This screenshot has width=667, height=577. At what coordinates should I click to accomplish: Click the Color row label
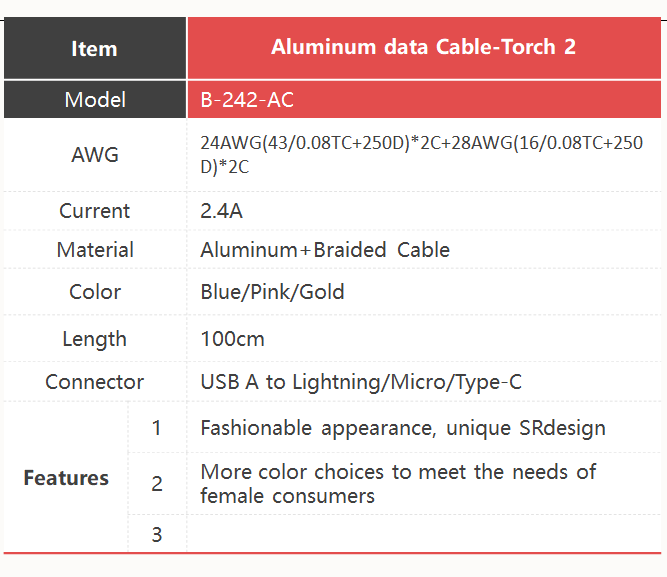click(95, 292)
